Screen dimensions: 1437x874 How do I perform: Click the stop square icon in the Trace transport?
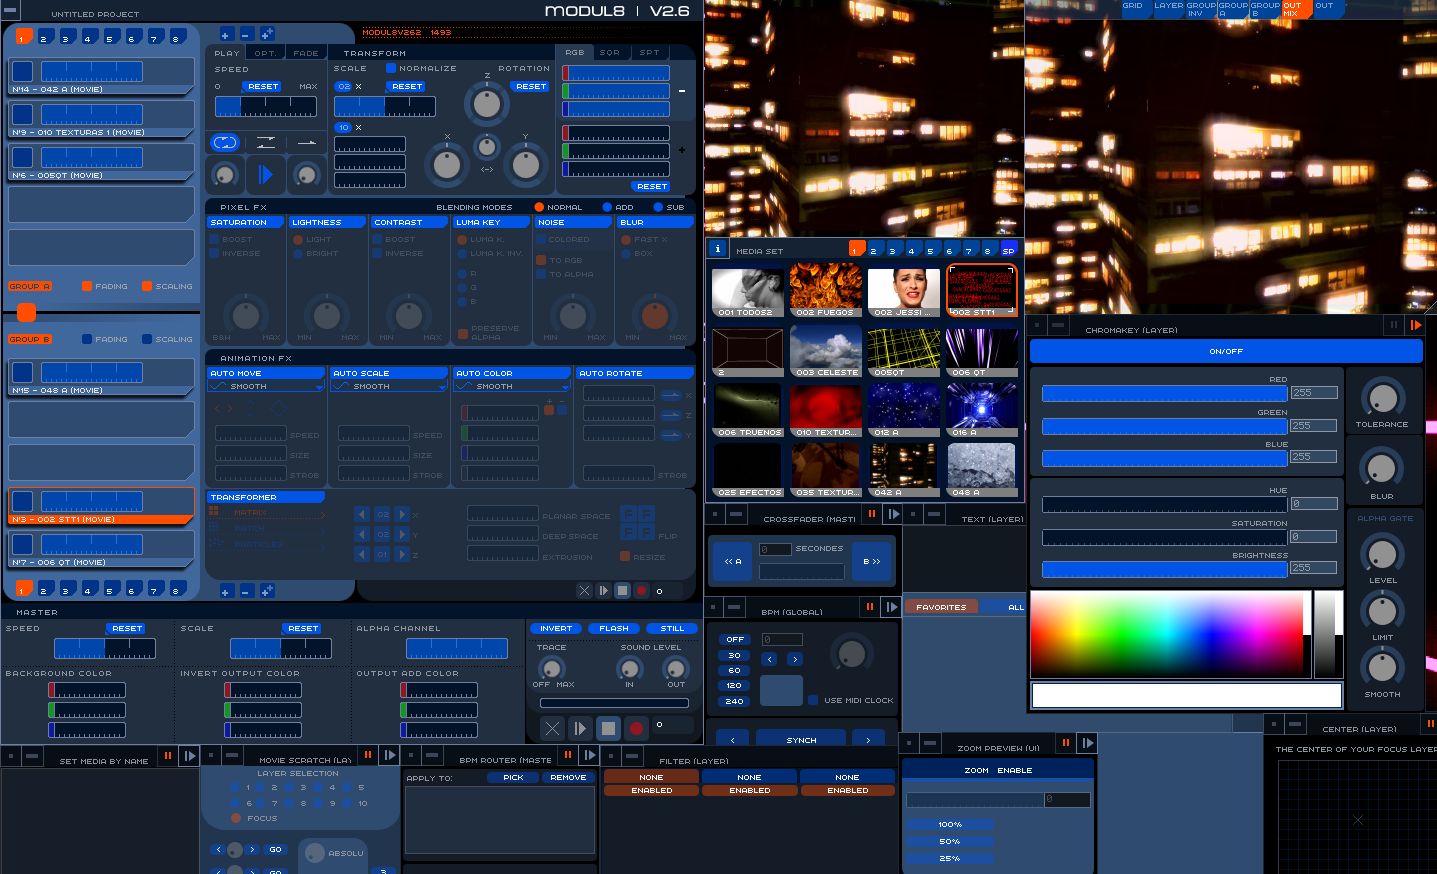point(607,728)
